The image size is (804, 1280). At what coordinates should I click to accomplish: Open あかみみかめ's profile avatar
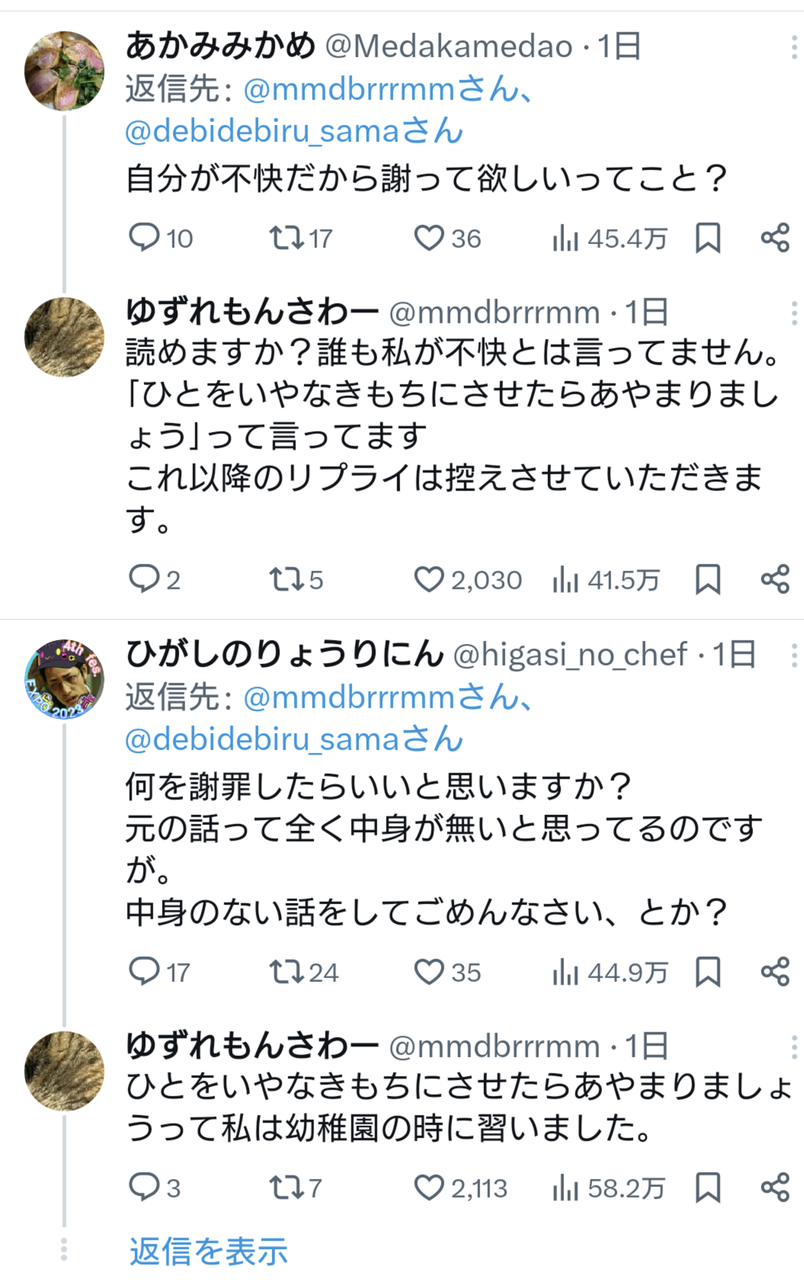coord(64,70)
